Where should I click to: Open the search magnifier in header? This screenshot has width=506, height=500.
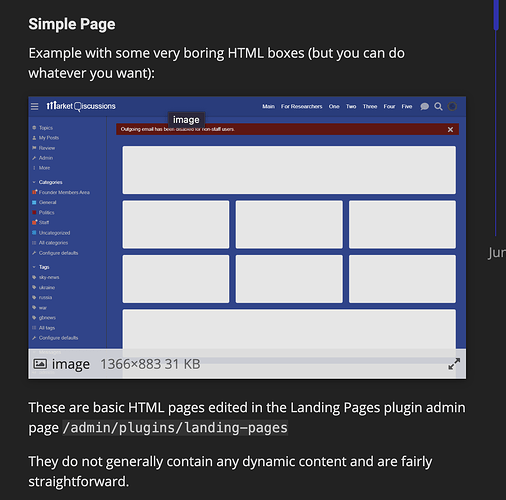click(x=438, y=106)
